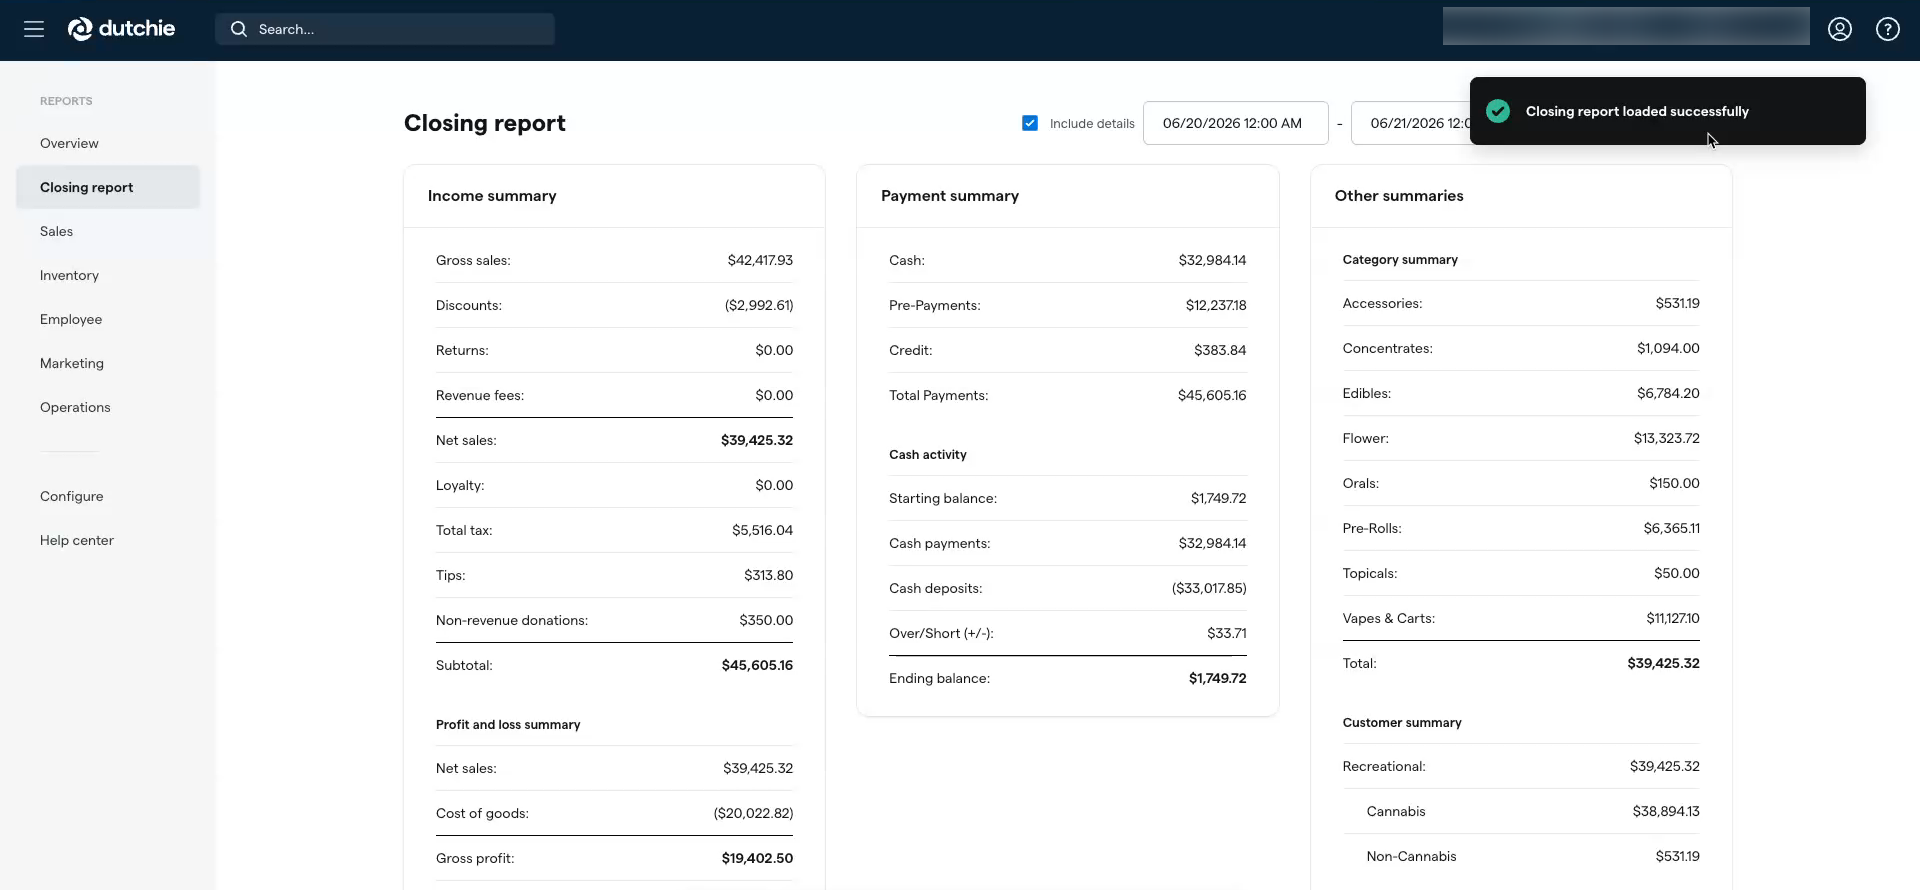The width and height of the screenshot is (1920, 890).
Task: Go to Overview reports page
Action: 69,143
